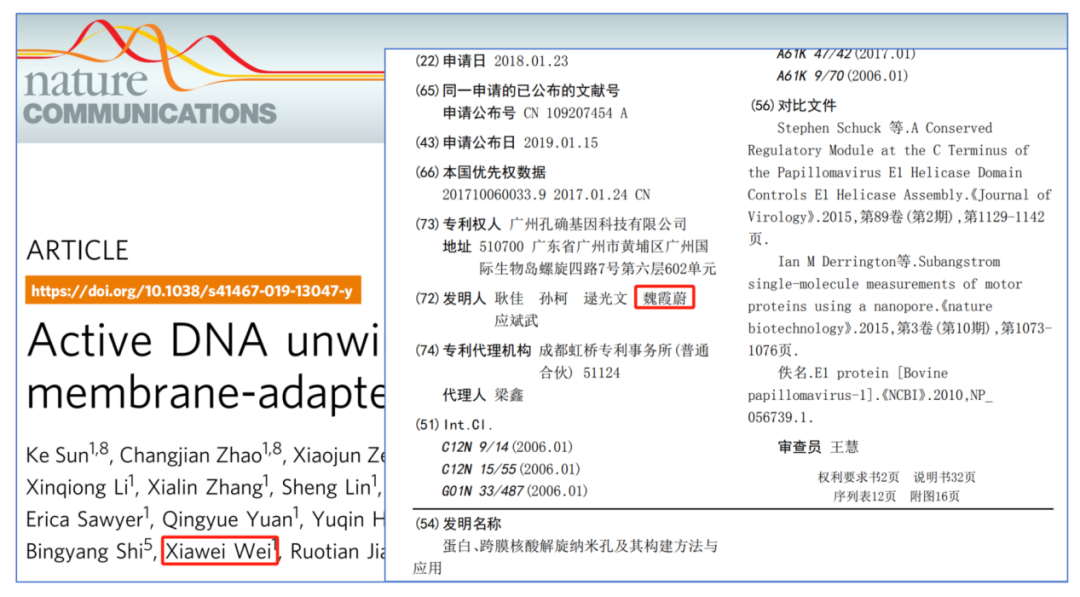
Task: Click publication number CN 109207454 A
Action: tap(575, 113)
